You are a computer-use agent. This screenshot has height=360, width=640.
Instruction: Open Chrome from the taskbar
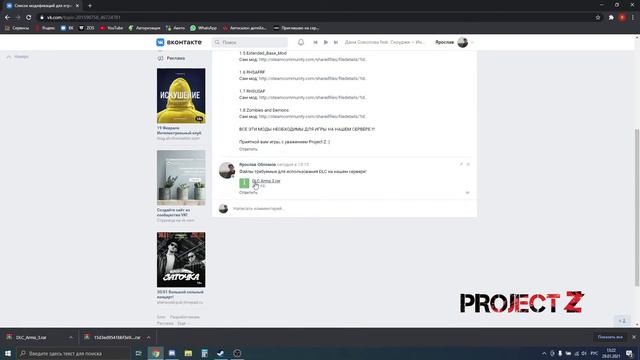coord(156,353)
